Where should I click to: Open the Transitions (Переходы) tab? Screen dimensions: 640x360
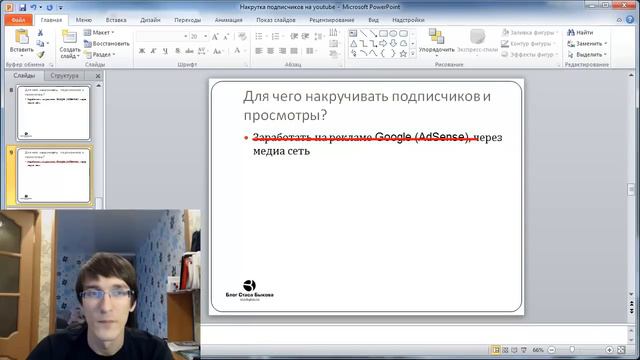point(187,20)
